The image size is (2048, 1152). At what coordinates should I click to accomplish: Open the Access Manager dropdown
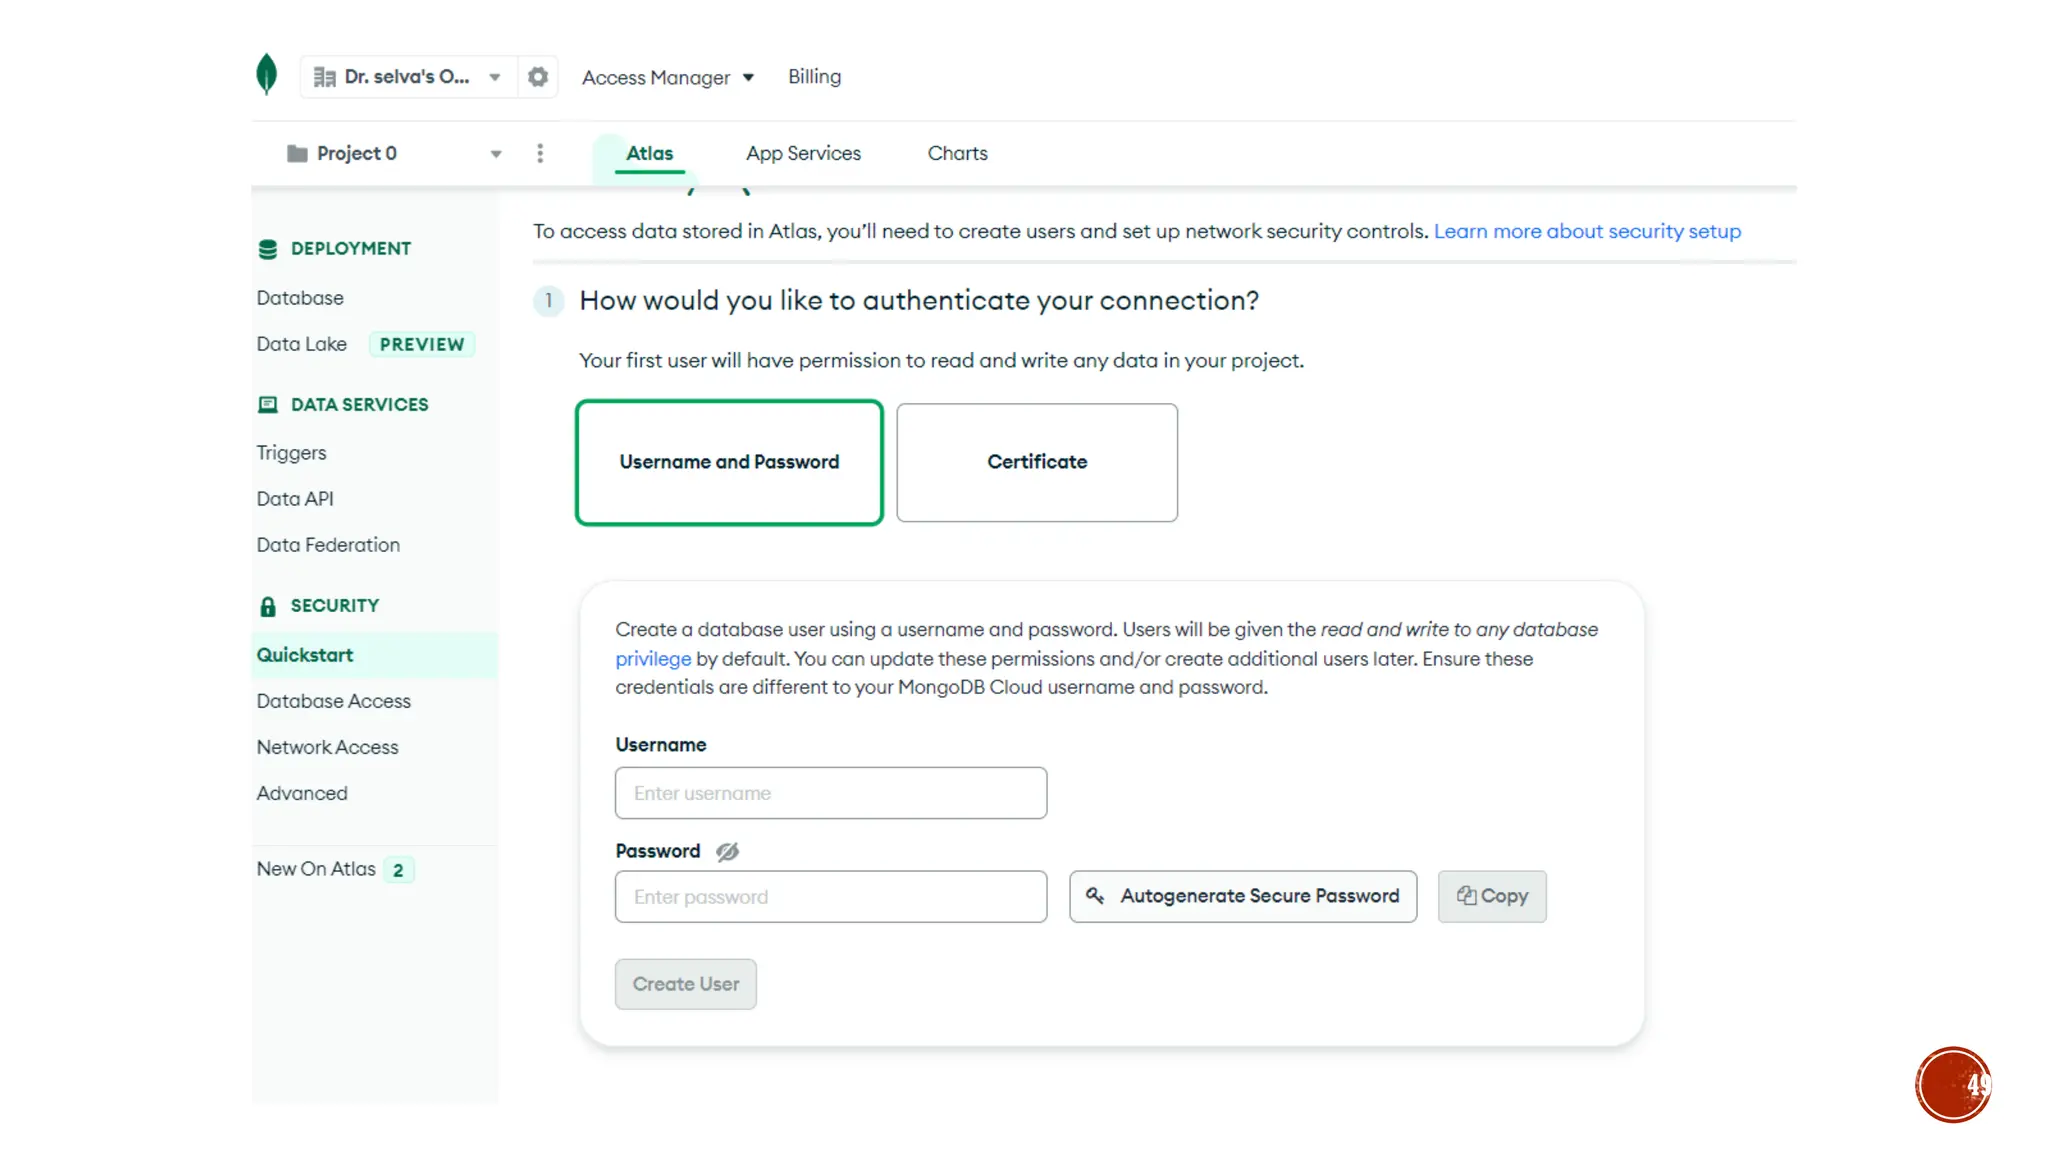tap(667, 78)
